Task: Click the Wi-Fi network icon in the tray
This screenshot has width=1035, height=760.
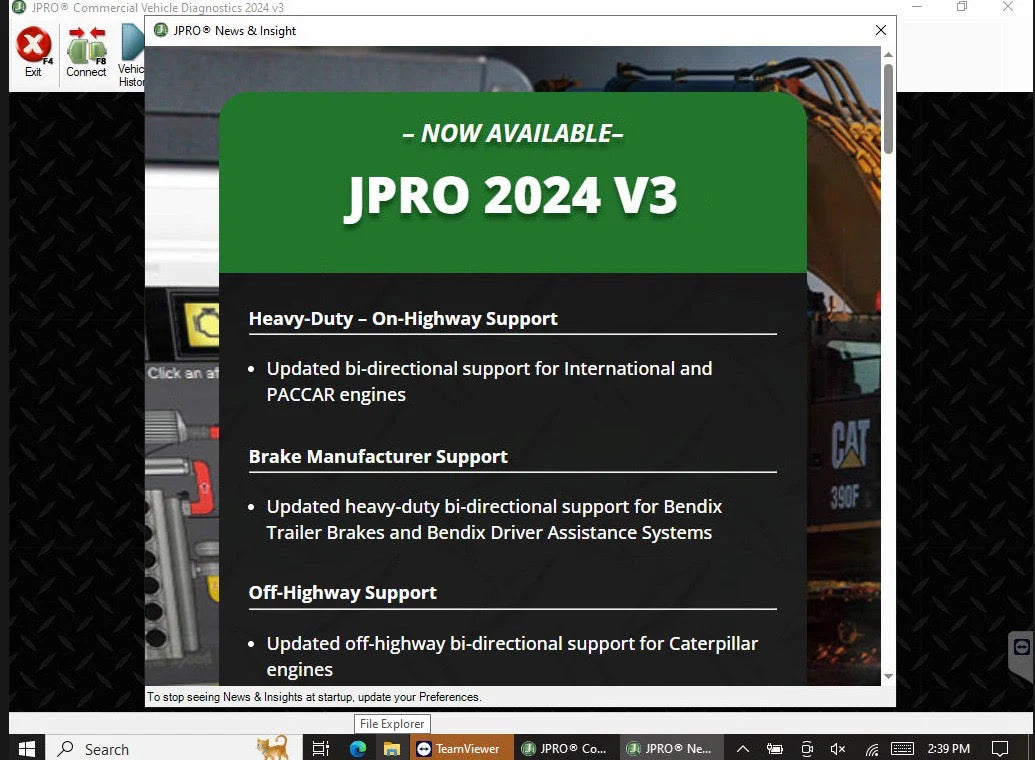Action: (x=869, y=748)
